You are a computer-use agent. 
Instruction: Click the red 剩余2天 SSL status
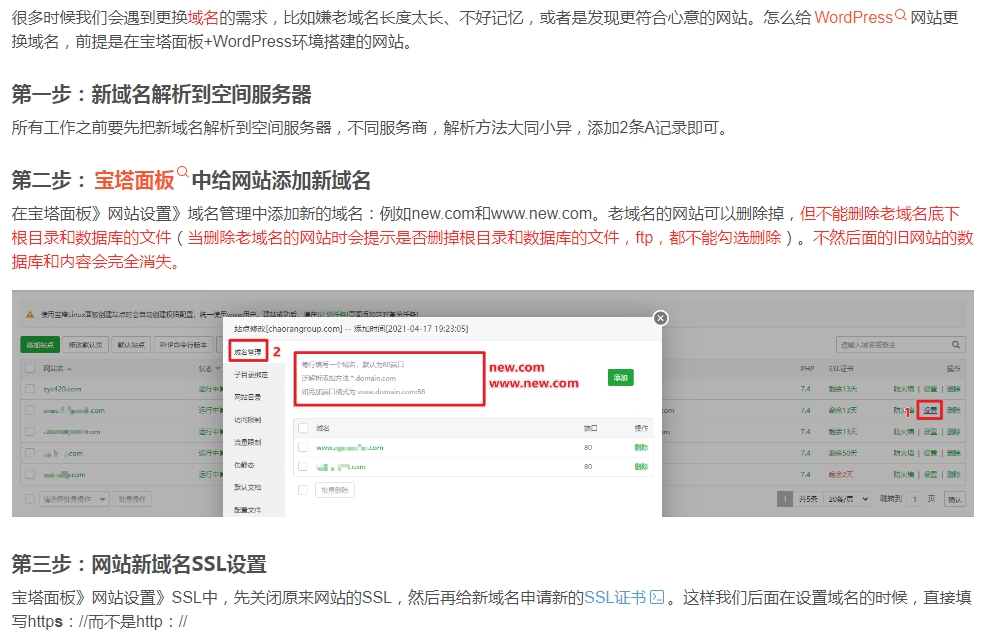(841, 474)
